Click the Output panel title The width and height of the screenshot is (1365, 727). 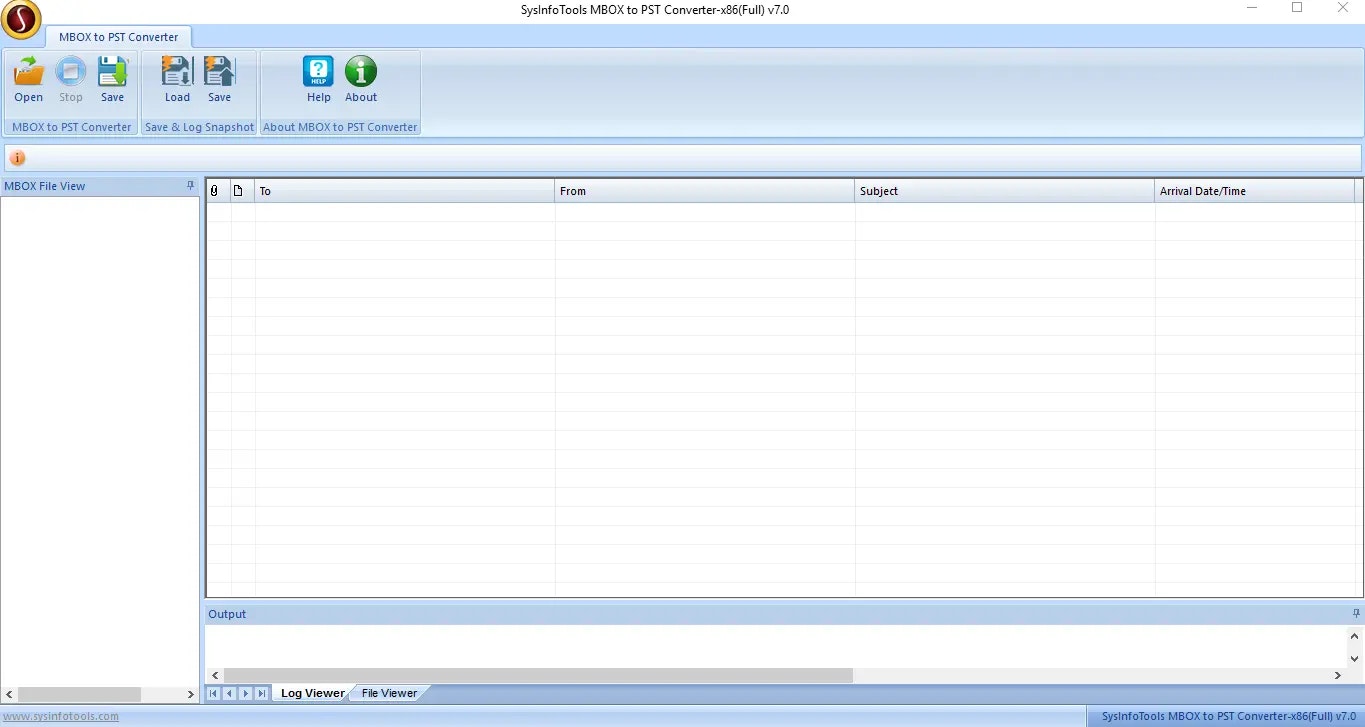coord(227,614)
